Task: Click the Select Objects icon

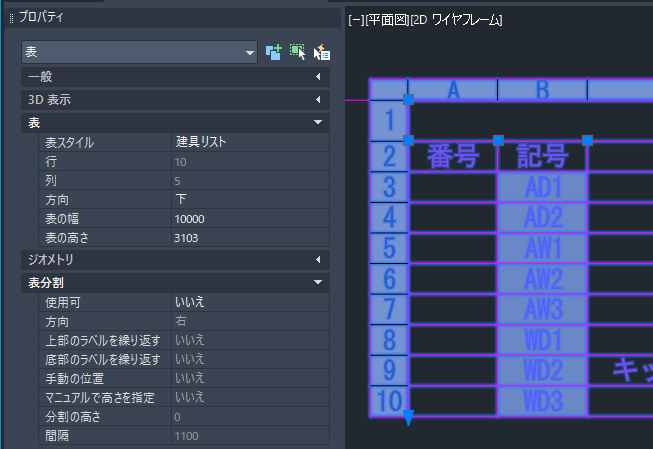Action: (x=297, y=52)
